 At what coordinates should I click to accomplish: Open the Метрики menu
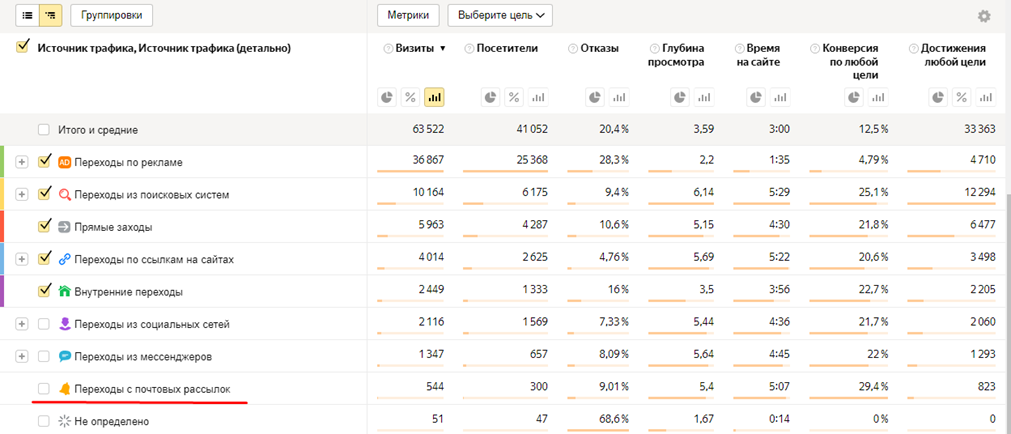(408, 15)
